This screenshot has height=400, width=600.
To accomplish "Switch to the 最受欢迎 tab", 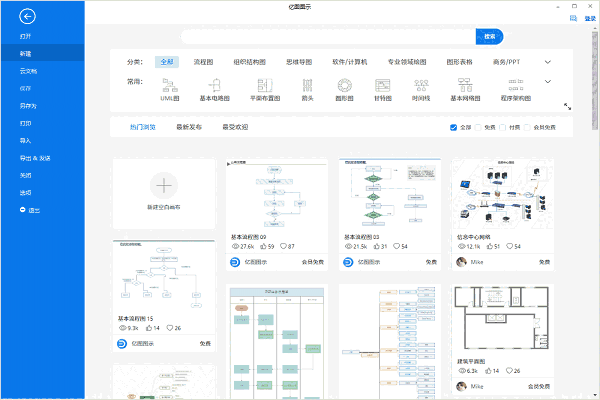I will (x=235, y=127).
